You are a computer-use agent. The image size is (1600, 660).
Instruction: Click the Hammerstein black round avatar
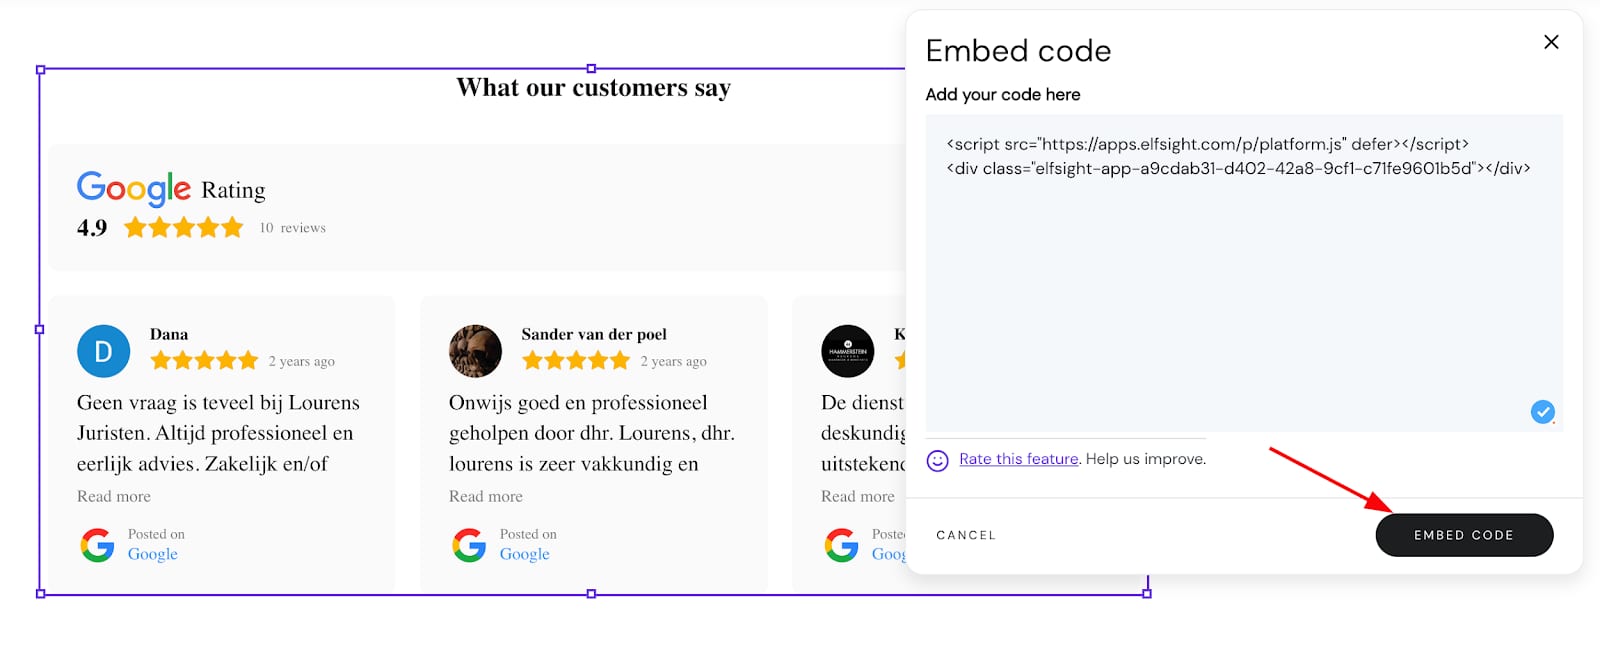pyautogui.click(x=847, y=351)
